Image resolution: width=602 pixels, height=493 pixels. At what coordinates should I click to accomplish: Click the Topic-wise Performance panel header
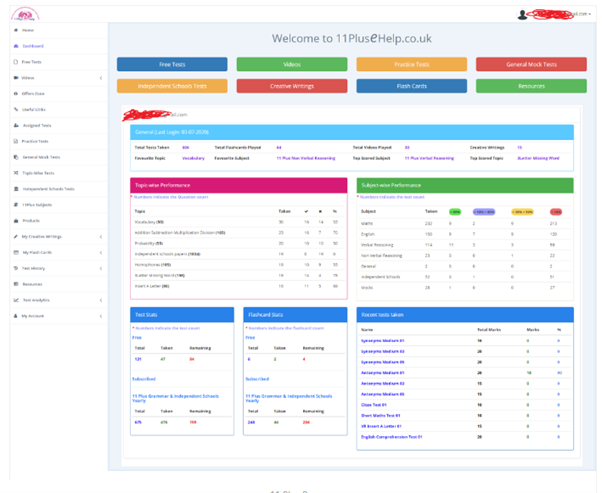pos(239,185)
